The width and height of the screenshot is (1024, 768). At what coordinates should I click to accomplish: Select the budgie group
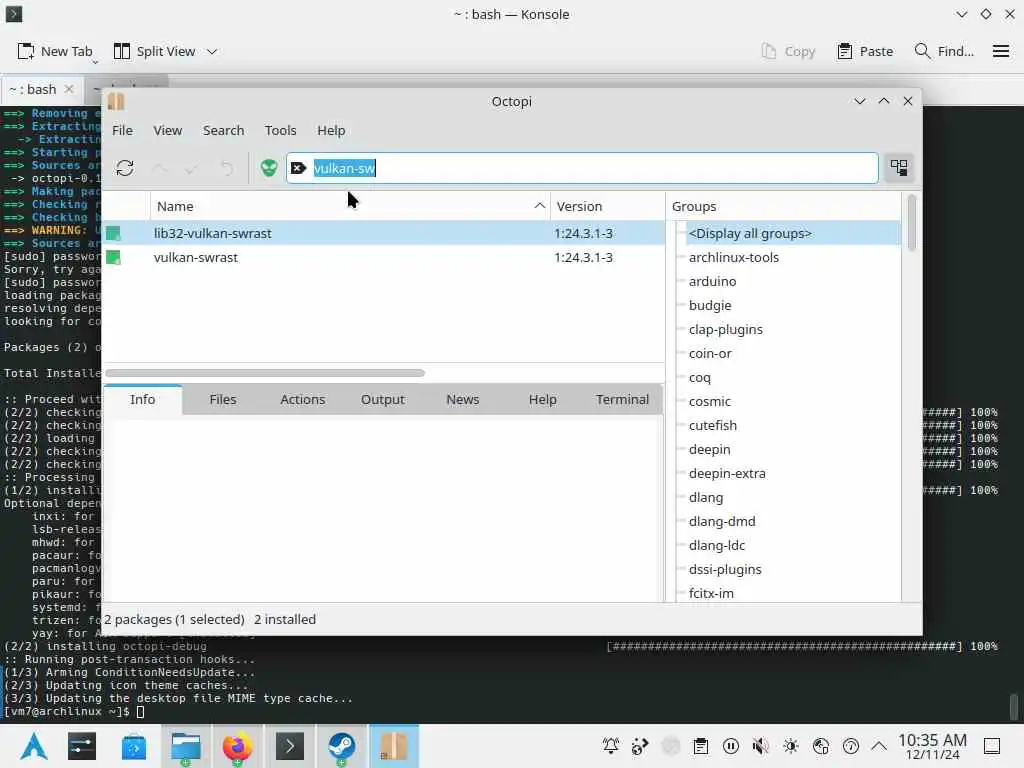coord(709,306)
